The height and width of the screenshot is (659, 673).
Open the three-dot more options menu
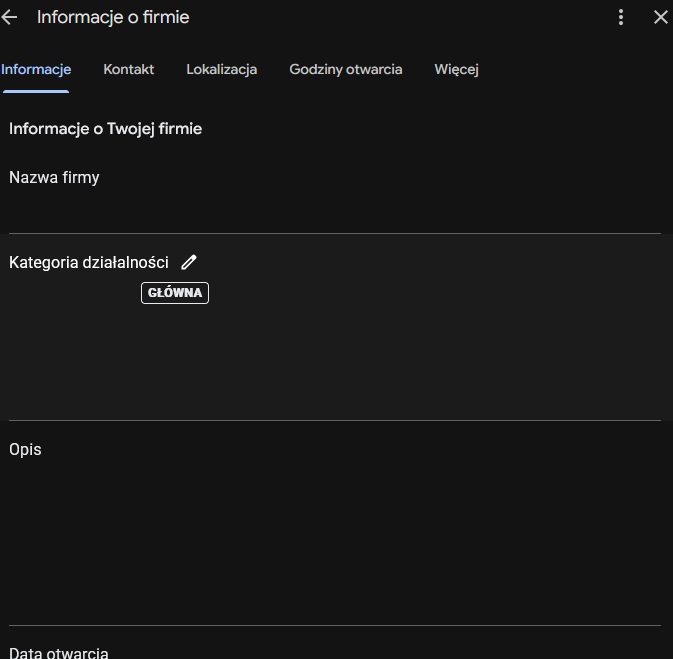click(x=621, y=17)
